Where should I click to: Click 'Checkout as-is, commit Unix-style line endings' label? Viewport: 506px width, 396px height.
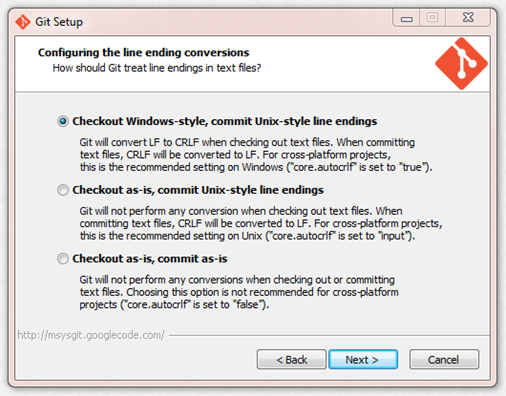coord(198,190)
